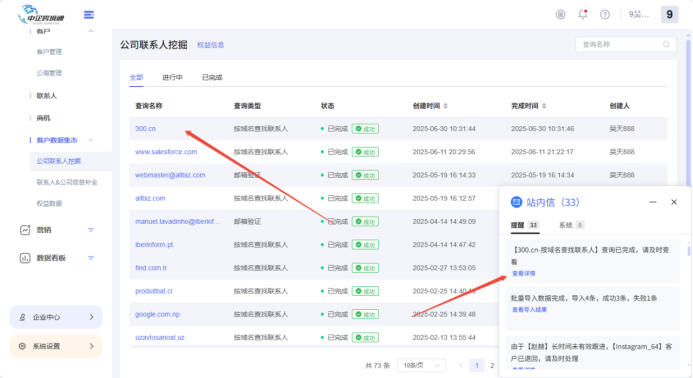Open the help question-mark icon
The image size is (693, 378).
point(605,15)
